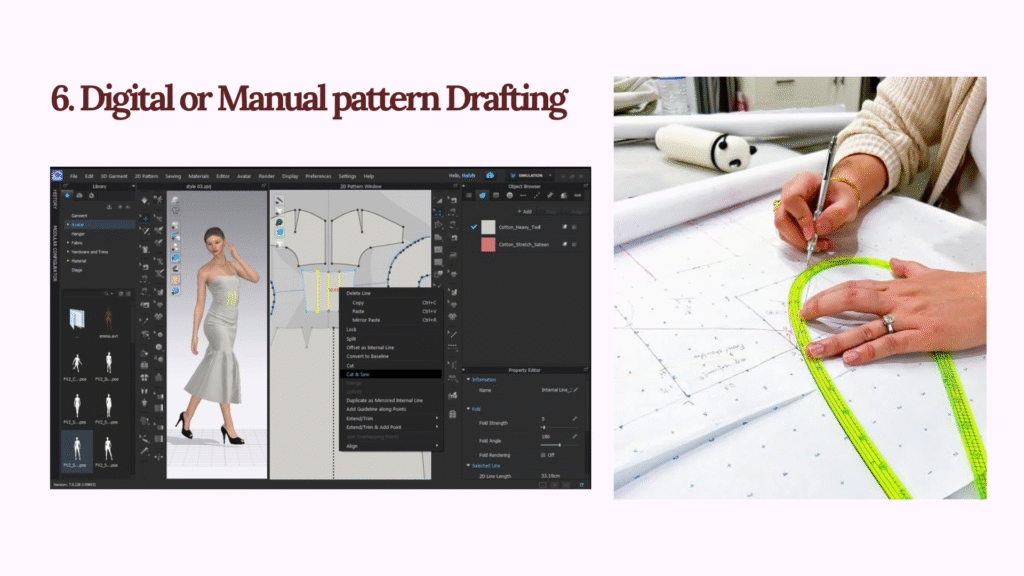Collapse the Fold section in Property Editor
The height and width of the screenshot is (576, 1024).
[x=468, y=408]
